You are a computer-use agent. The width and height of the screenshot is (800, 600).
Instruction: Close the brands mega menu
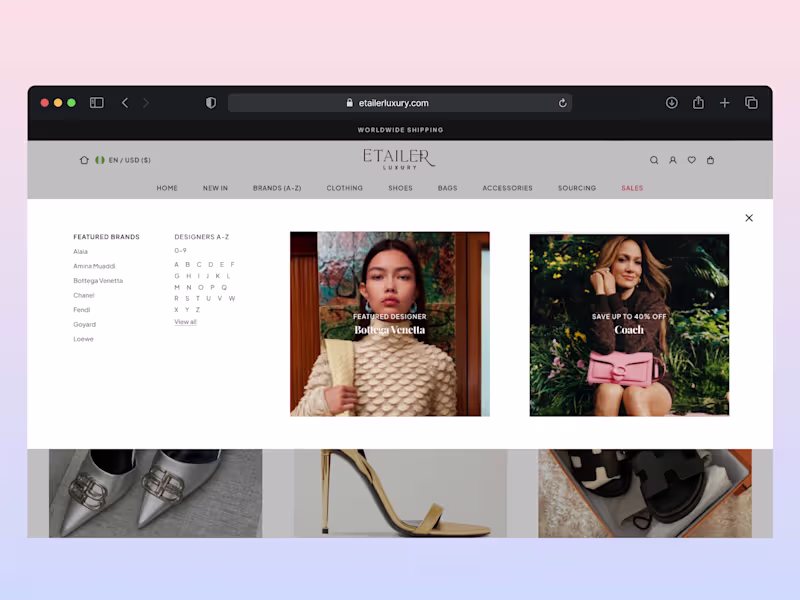point(749,218)
